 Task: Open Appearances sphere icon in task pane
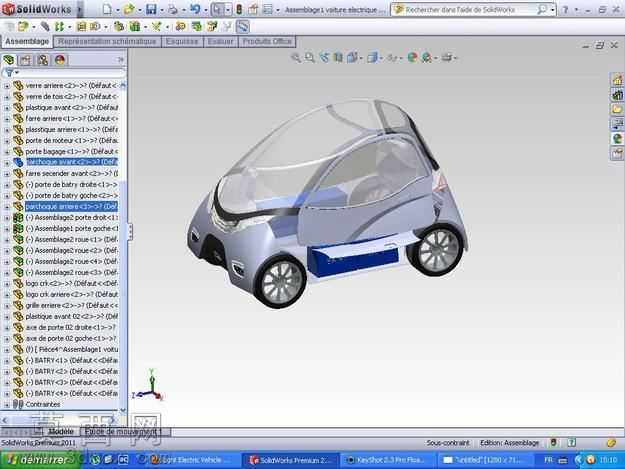click(x=617, y=139)
